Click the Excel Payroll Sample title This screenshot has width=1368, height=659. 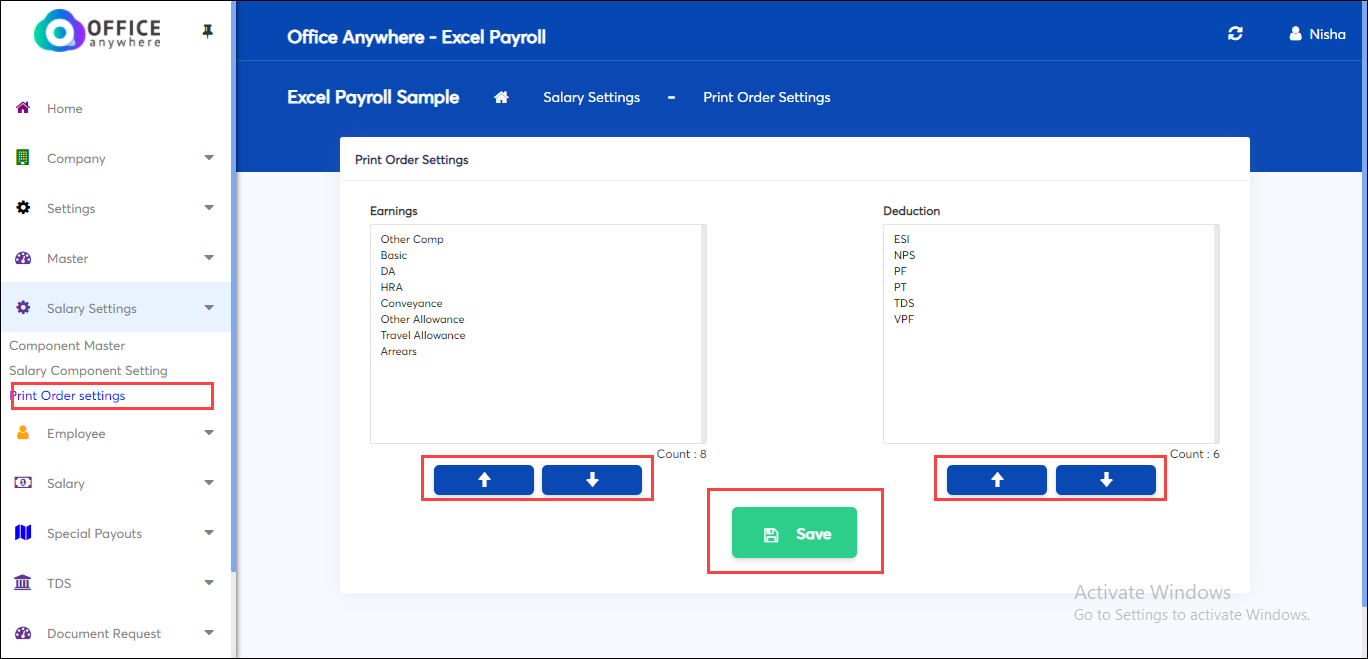click(x=373, y=97)
